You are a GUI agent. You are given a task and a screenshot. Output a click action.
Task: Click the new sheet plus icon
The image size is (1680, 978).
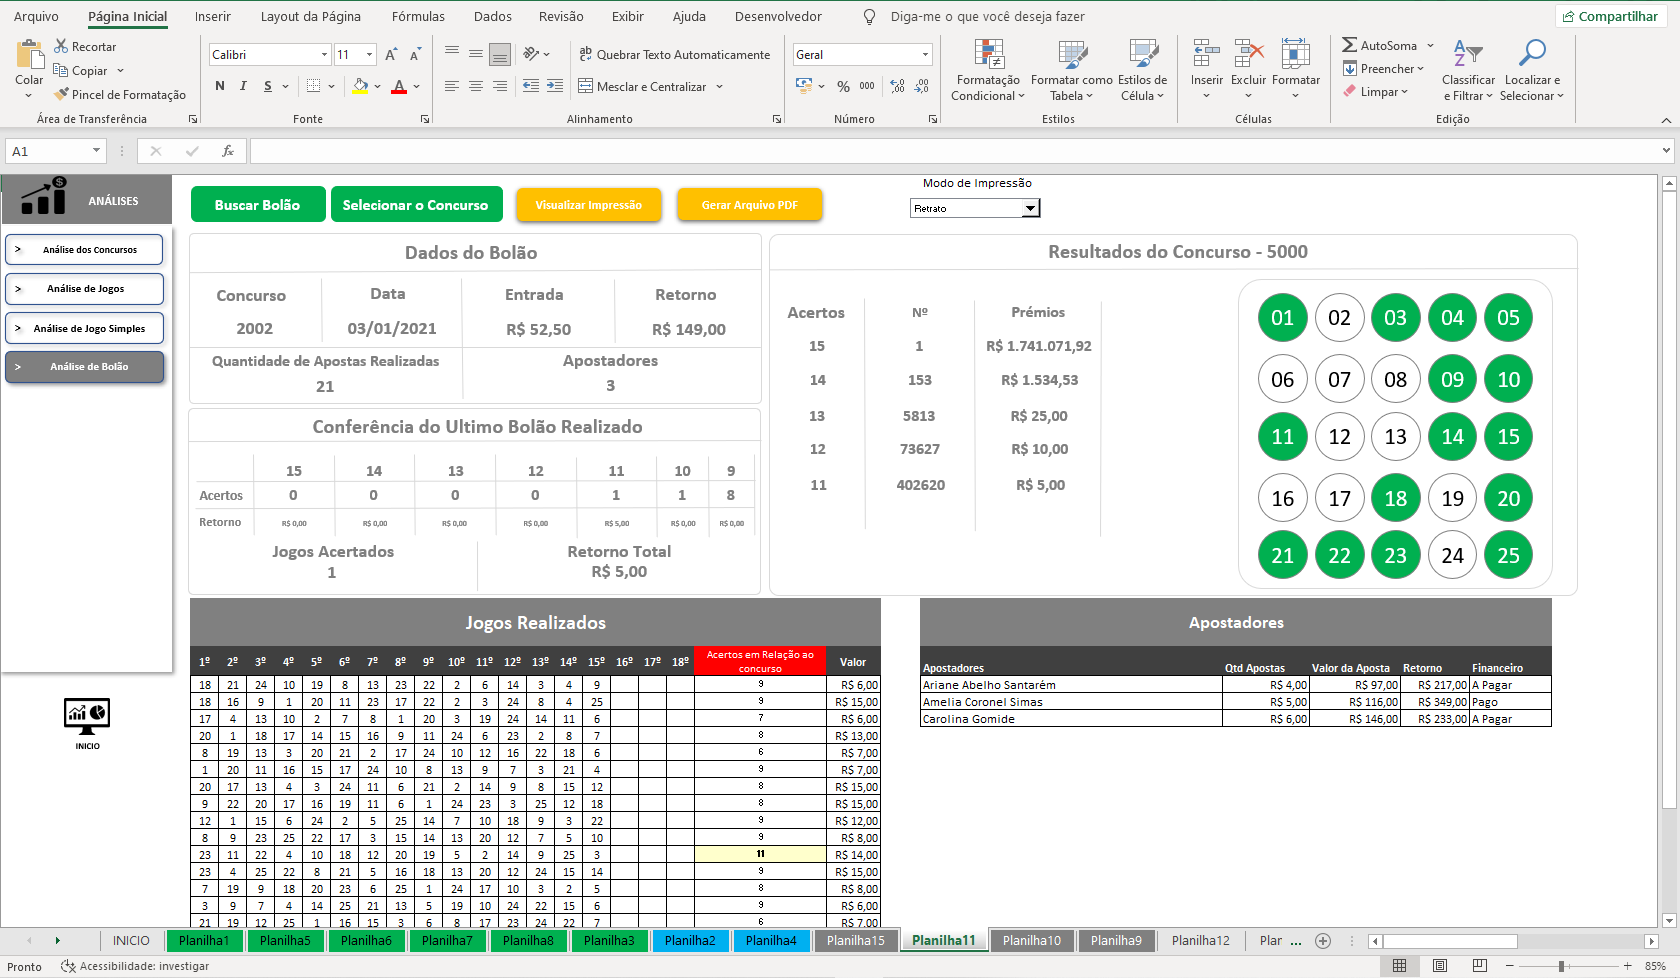(1323, 940)
